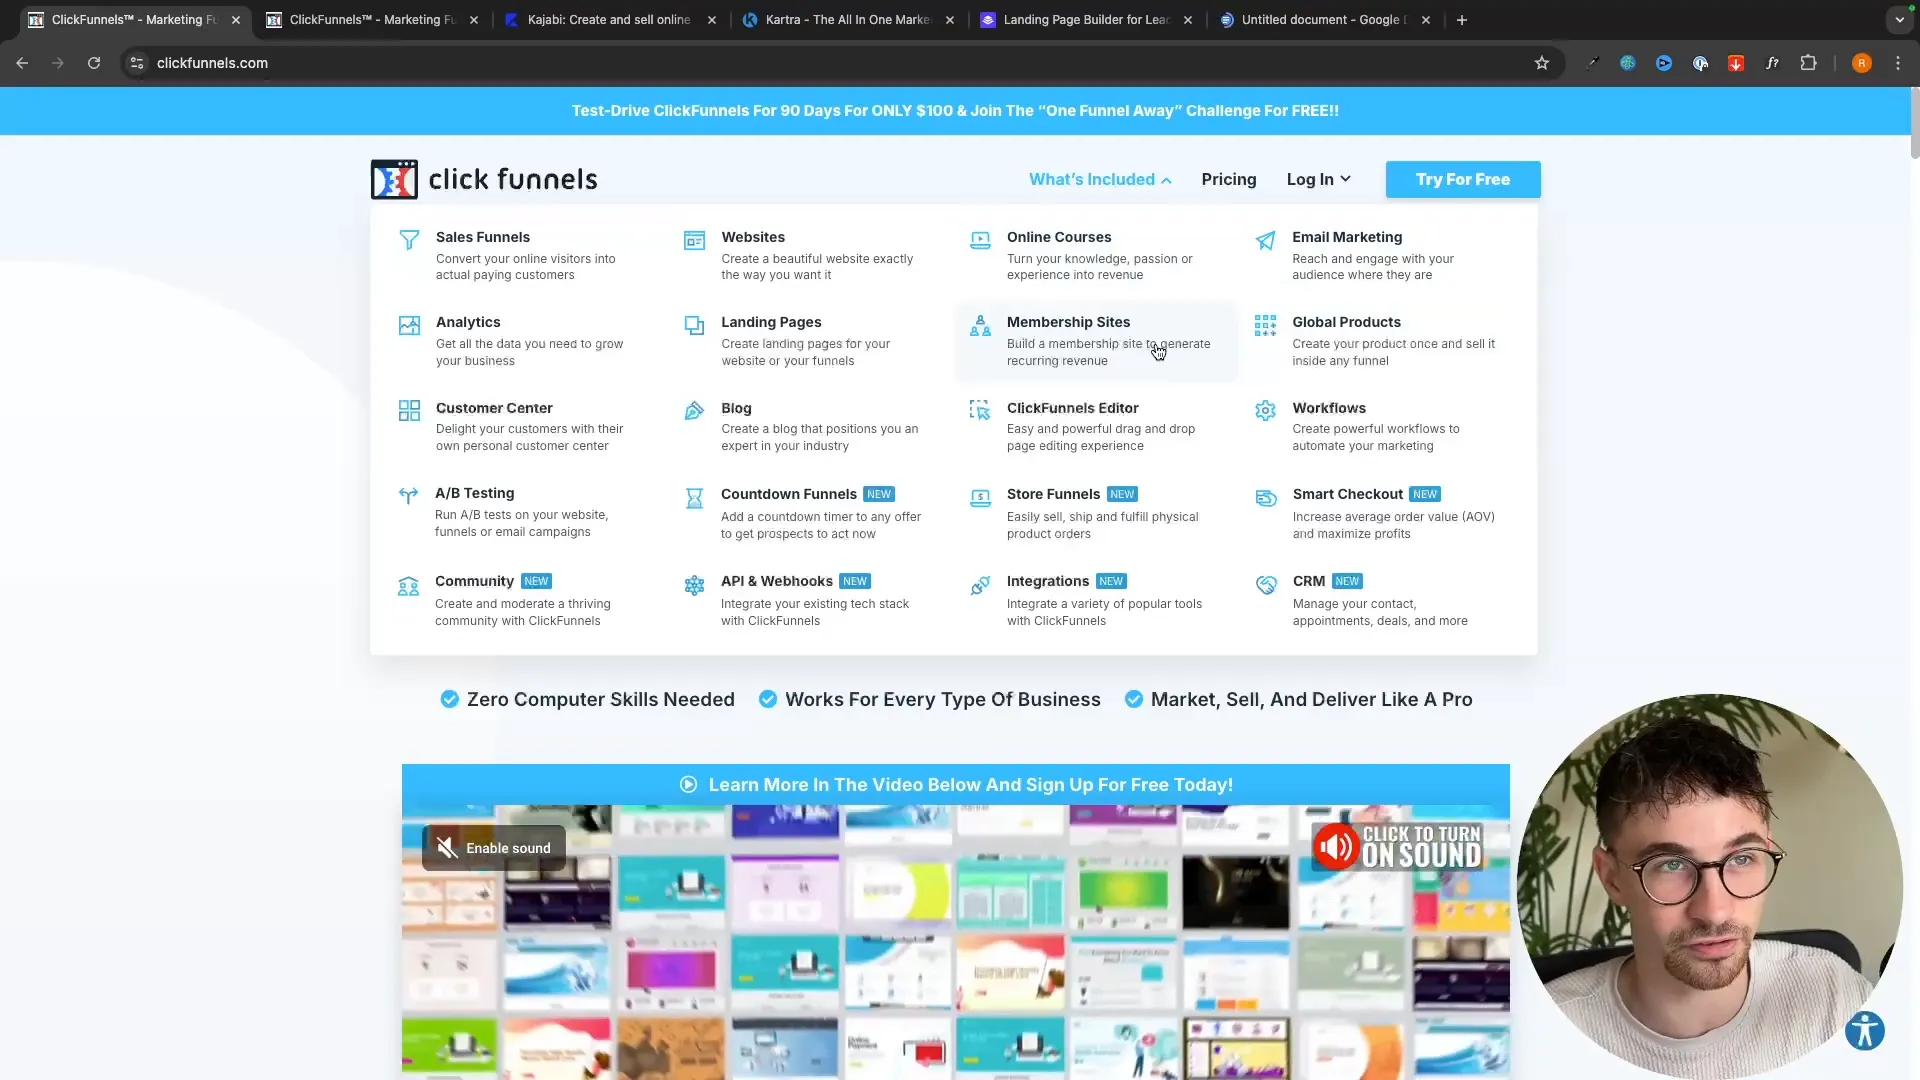
Task: Click Try For Free button
Action: 1462,178
